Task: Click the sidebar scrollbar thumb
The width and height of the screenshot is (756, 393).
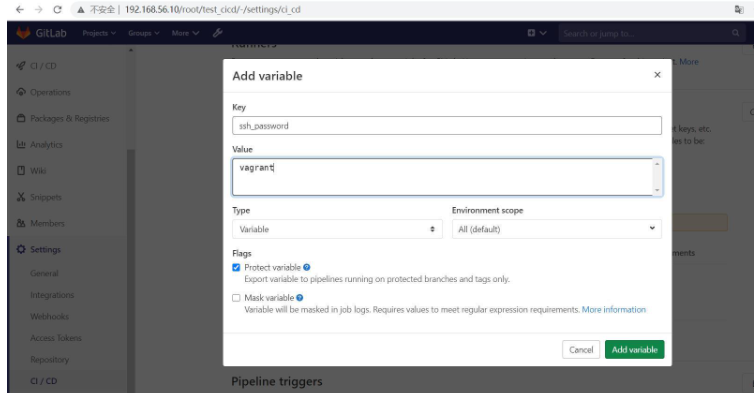Action: [x=131, y=270]
